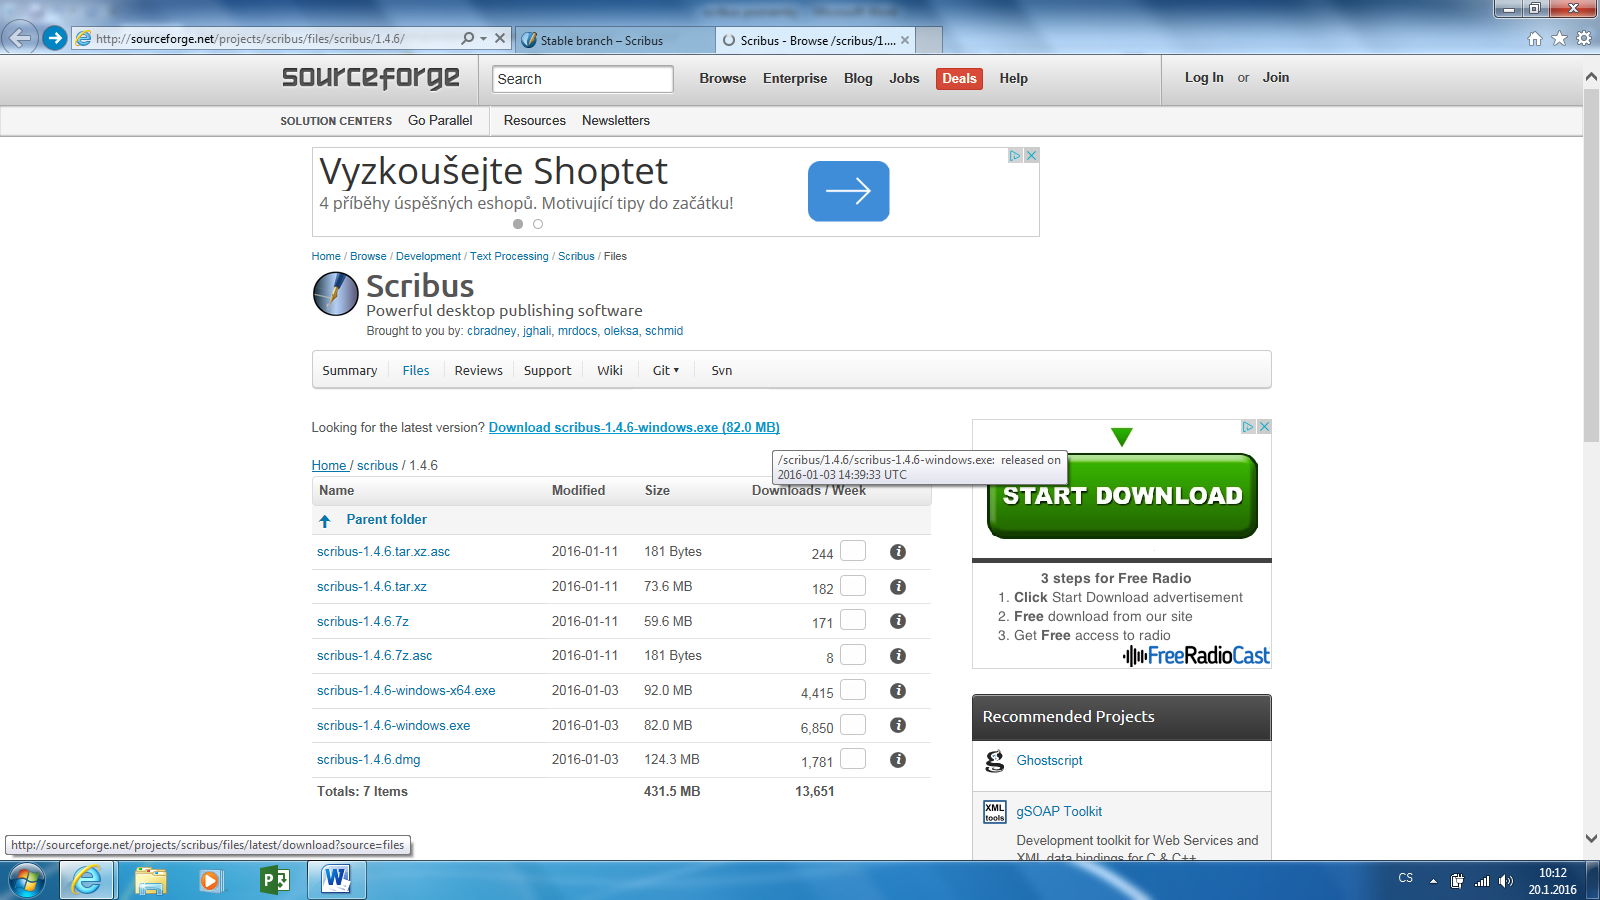This screenshot has height=900, width=1600.
Task: Click the downloads box for scribus-1.4.6.7z
Action: tap(853, 619)
